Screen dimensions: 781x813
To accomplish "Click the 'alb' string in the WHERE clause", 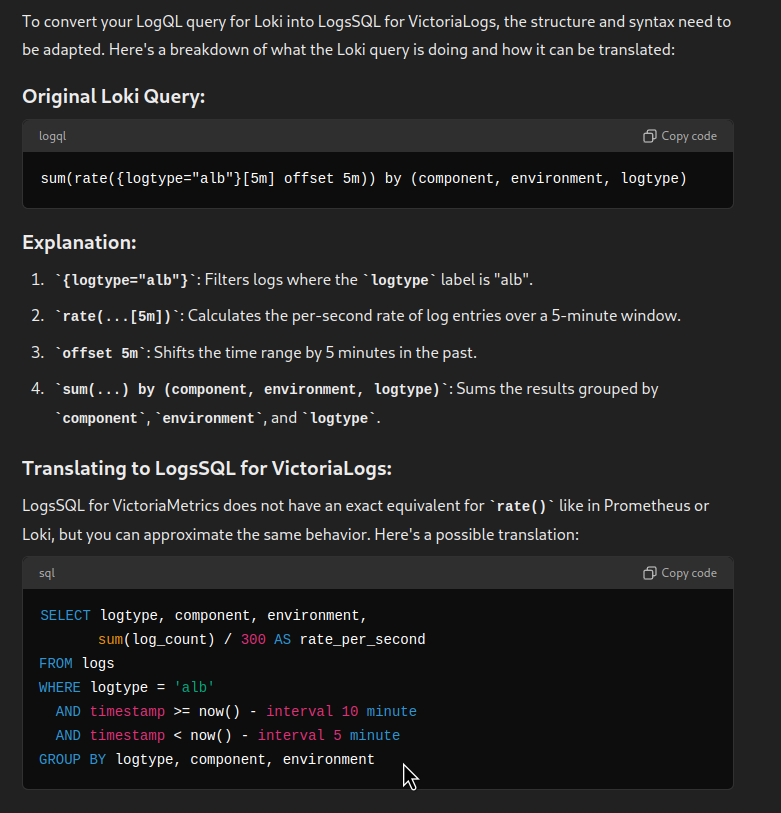I will point(194,688).
